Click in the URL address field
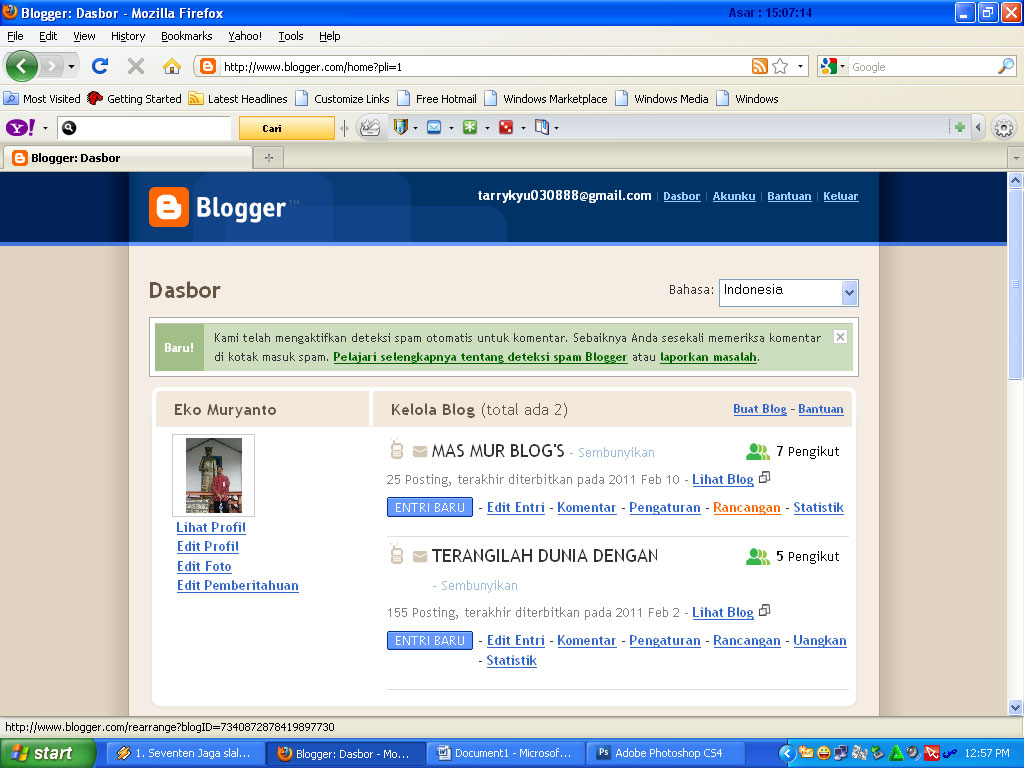This screenshot has width=1024, height=768. tap(483, 67)
